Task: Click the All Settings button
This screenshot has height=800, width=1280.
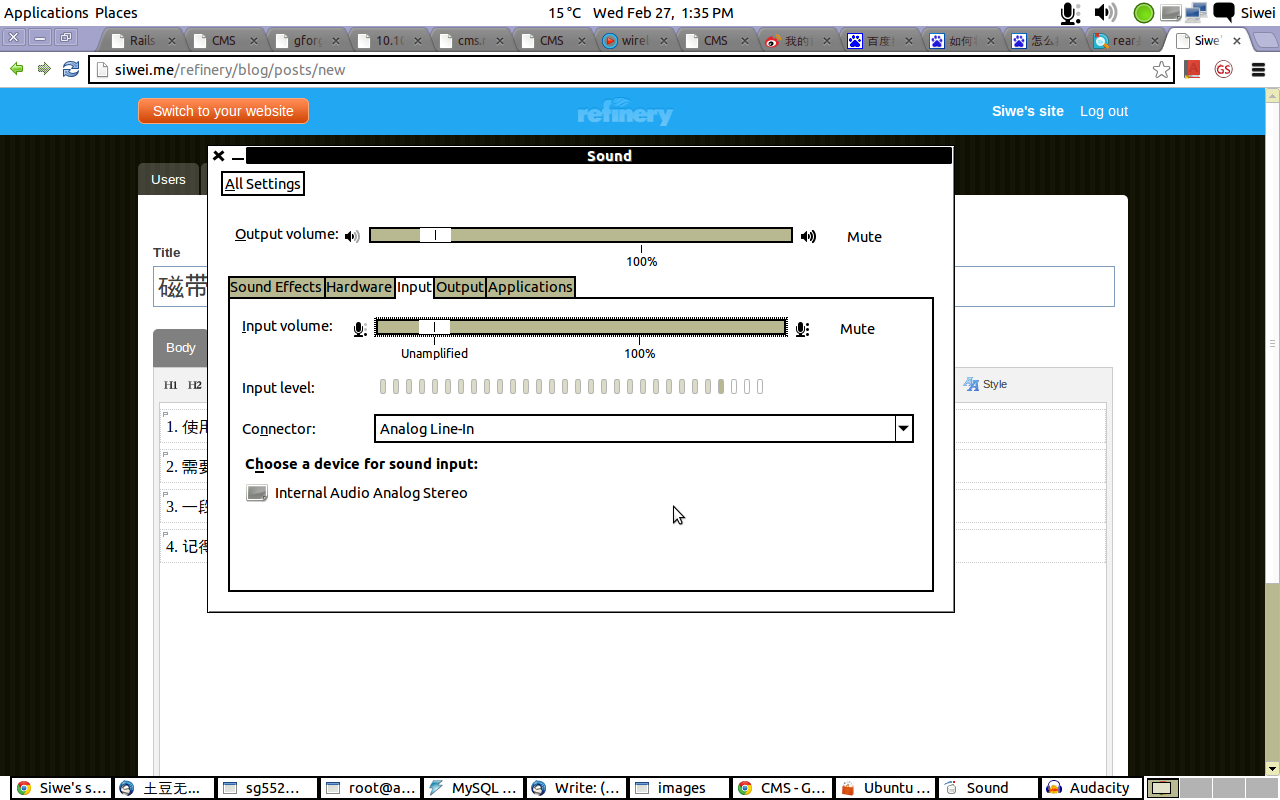Action: [x=263, y=184]
